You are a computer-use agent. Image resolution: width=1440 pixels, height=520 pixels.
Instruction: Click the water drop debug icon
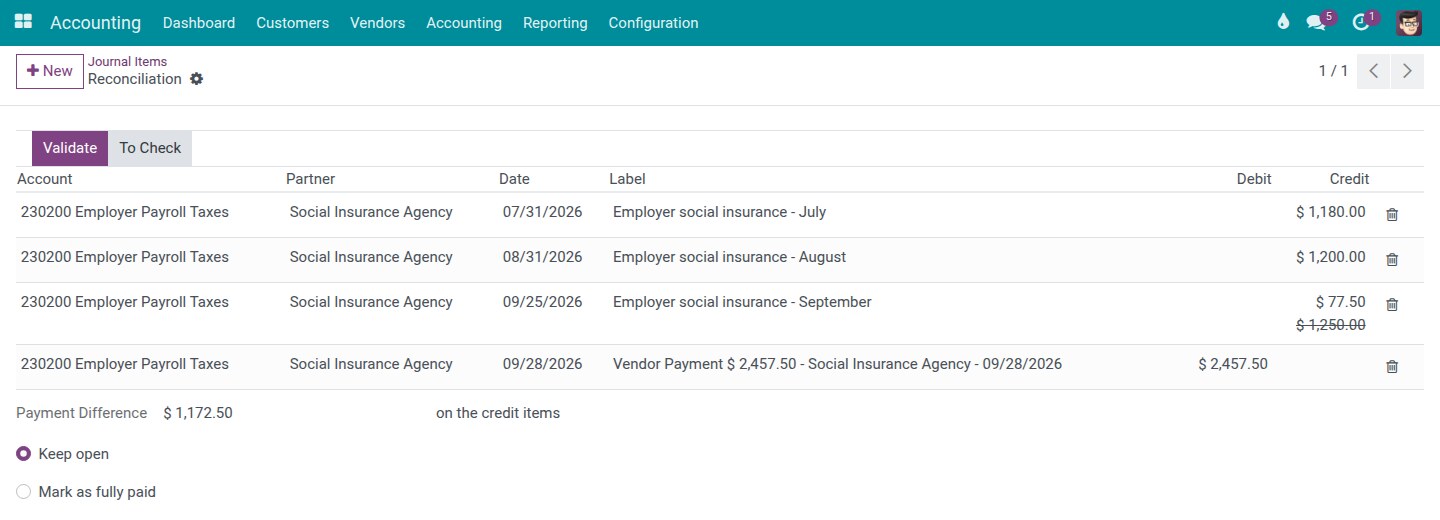click(x=1283, y=22)
